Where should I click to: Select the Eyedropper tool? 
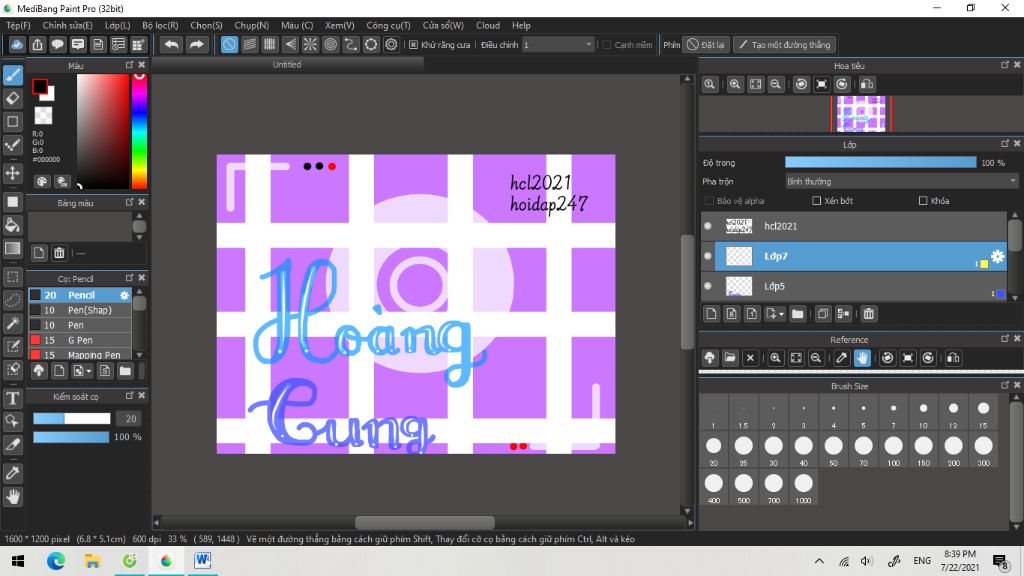pos(12,473)
